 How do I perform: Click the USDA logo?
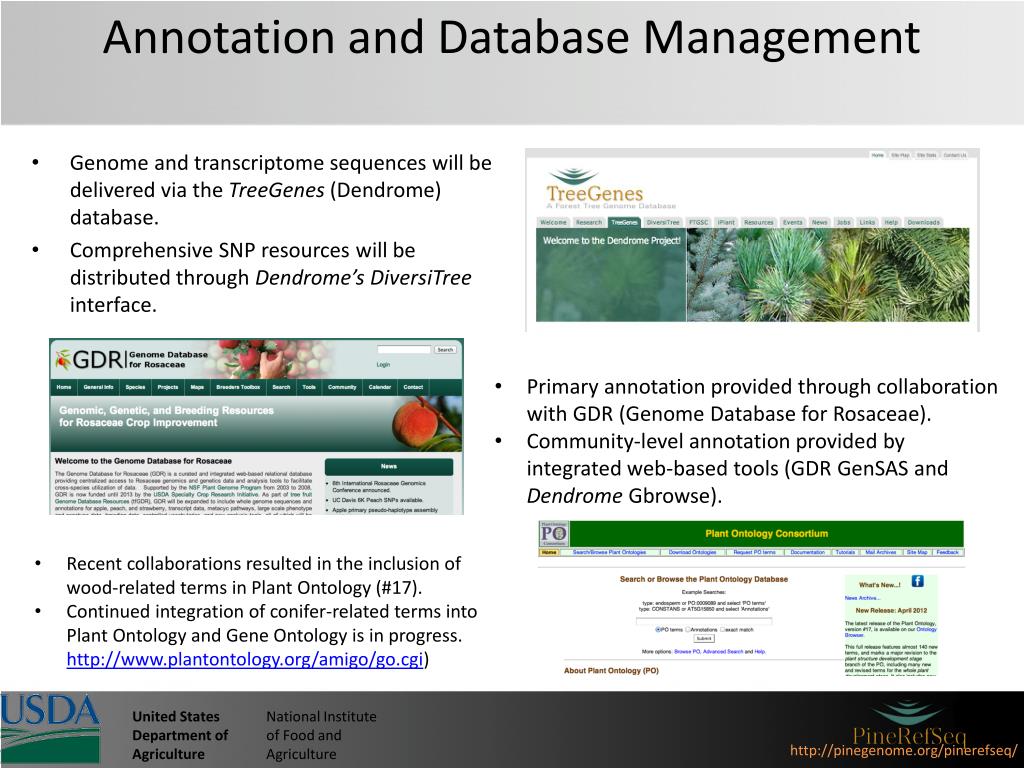[x=50, y=728]
